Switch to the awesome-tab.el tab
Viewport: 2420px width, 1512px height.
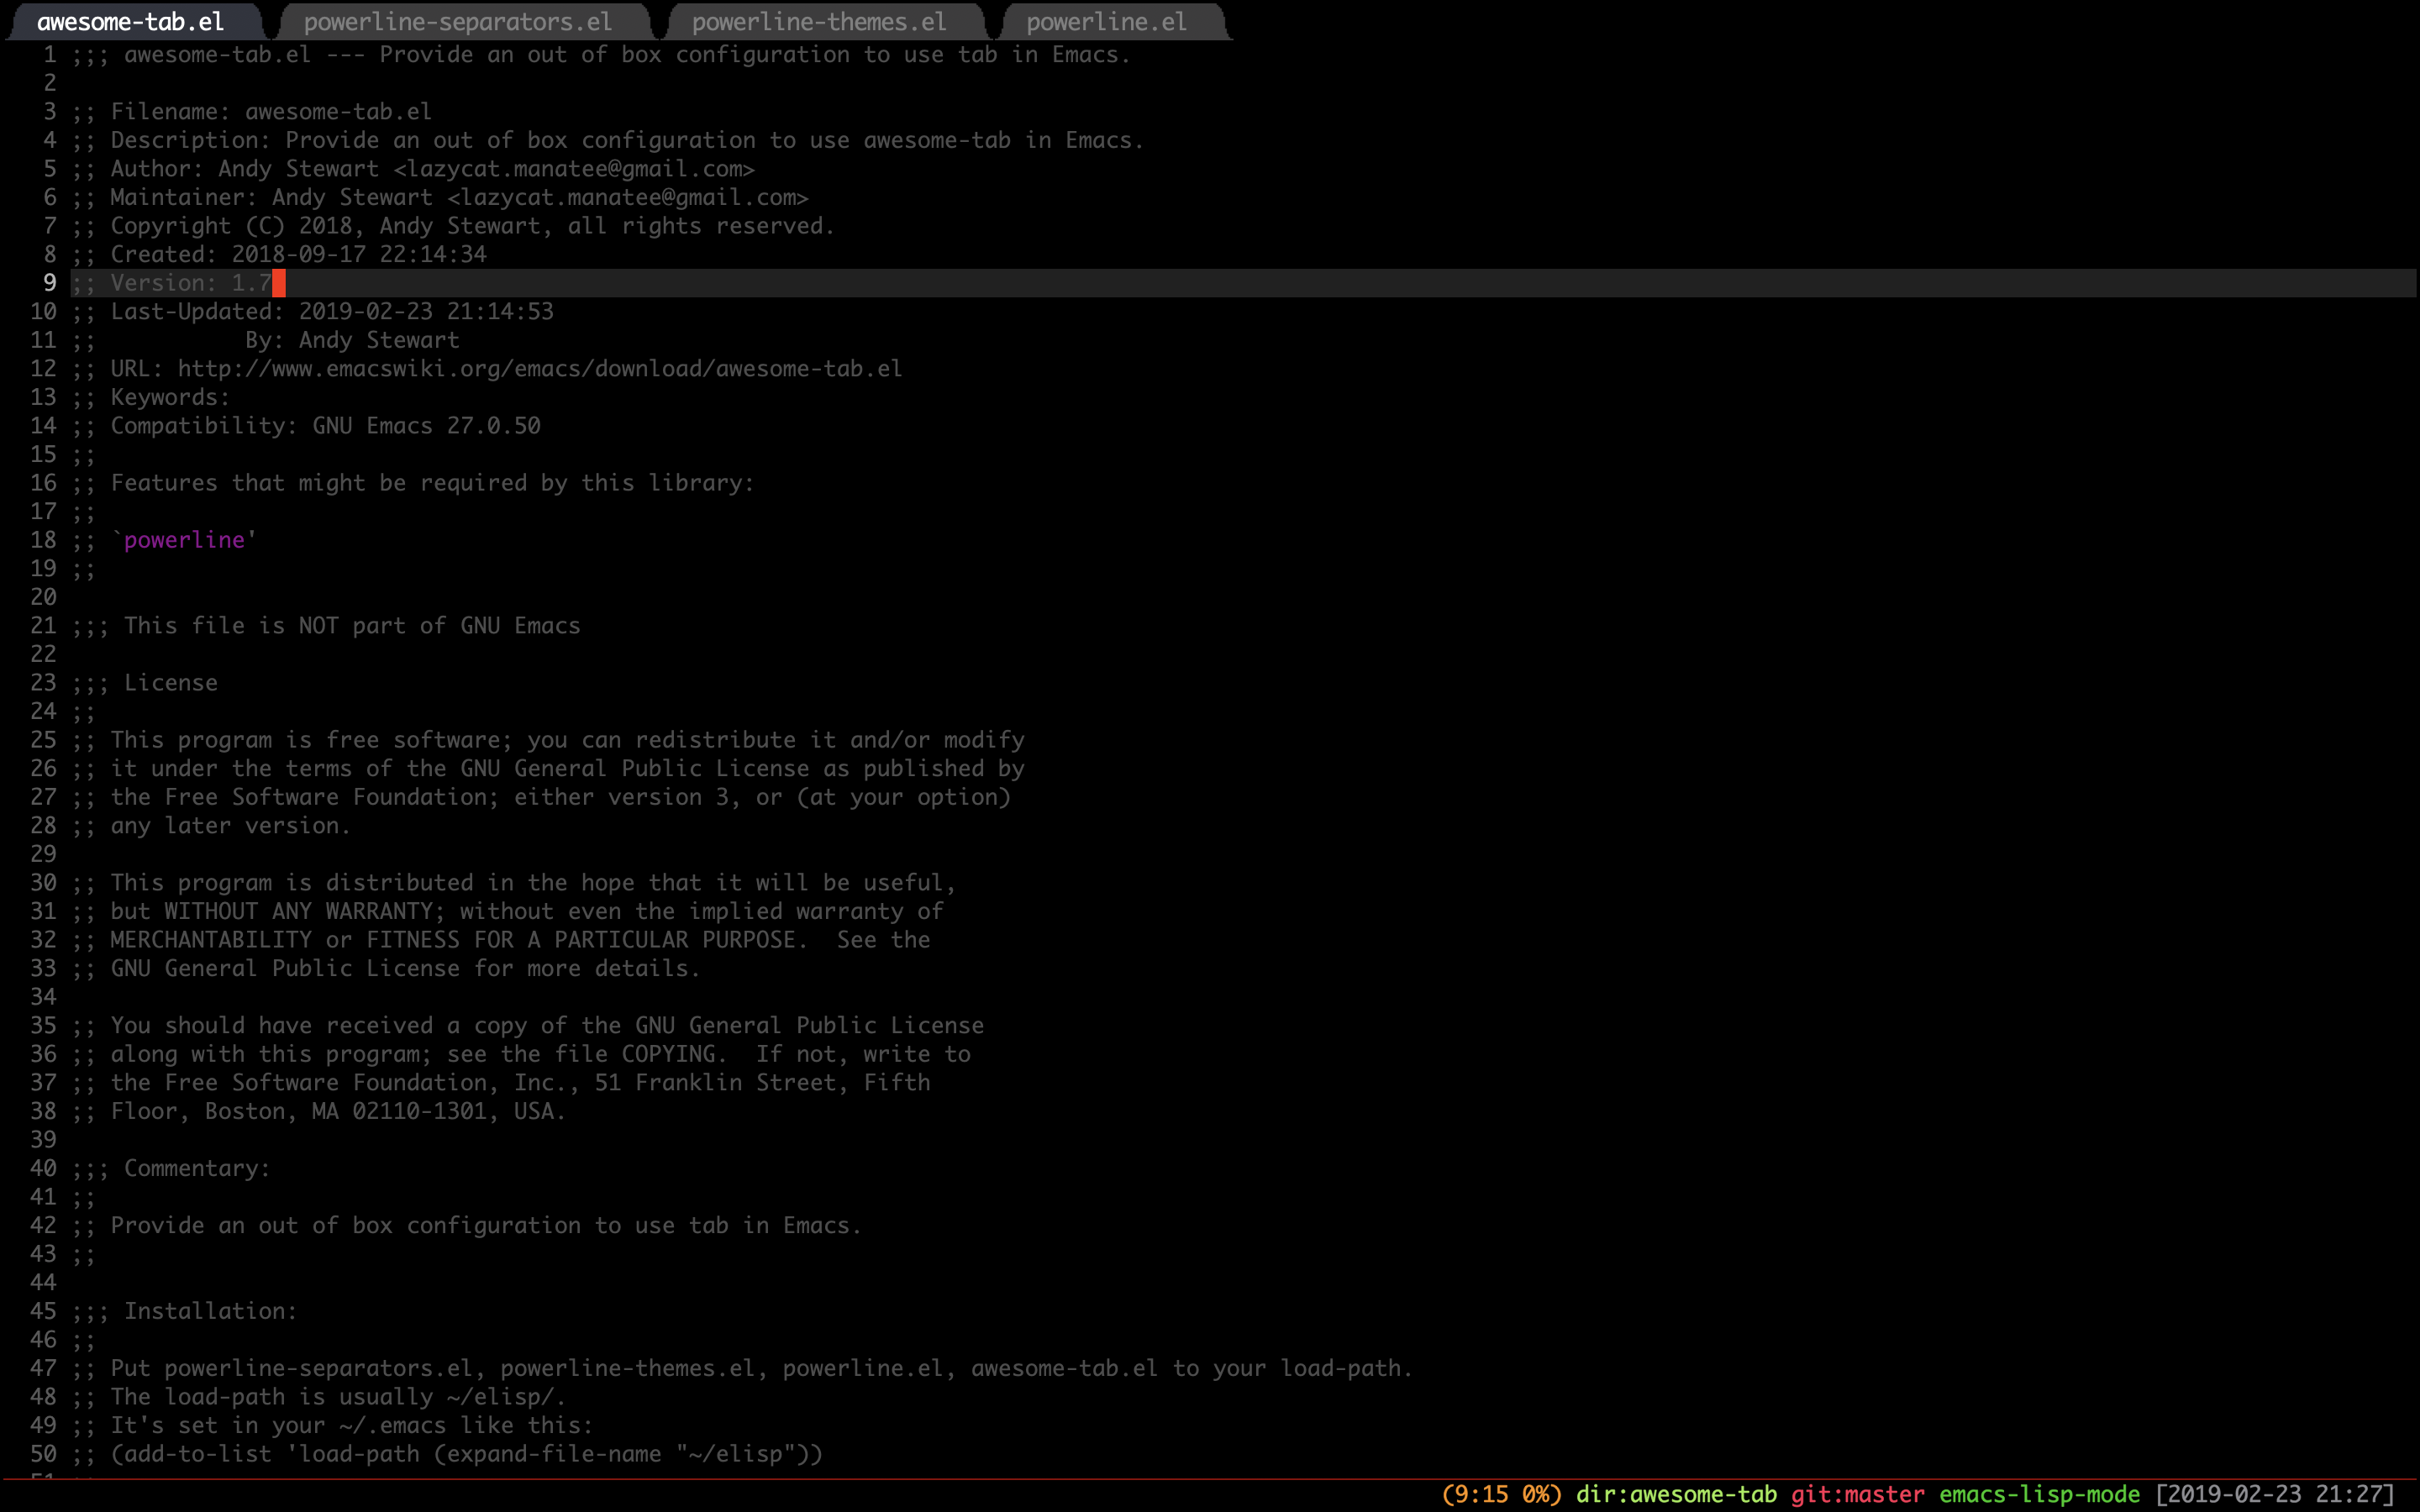(130, 21)
